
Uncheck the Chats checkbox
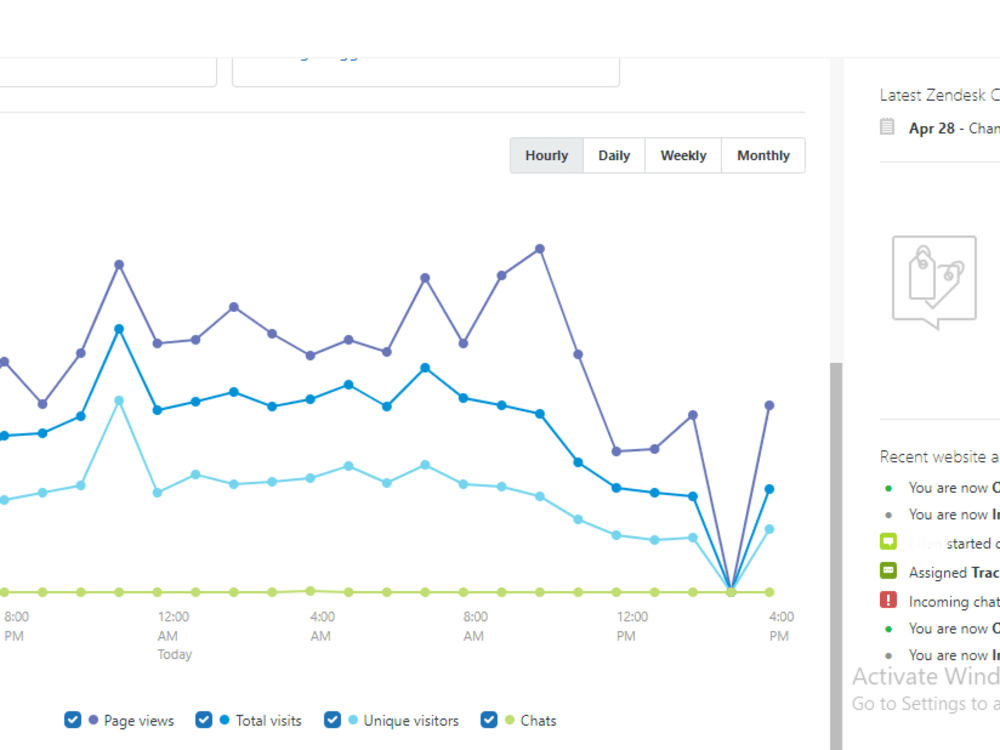pos(489,720)
